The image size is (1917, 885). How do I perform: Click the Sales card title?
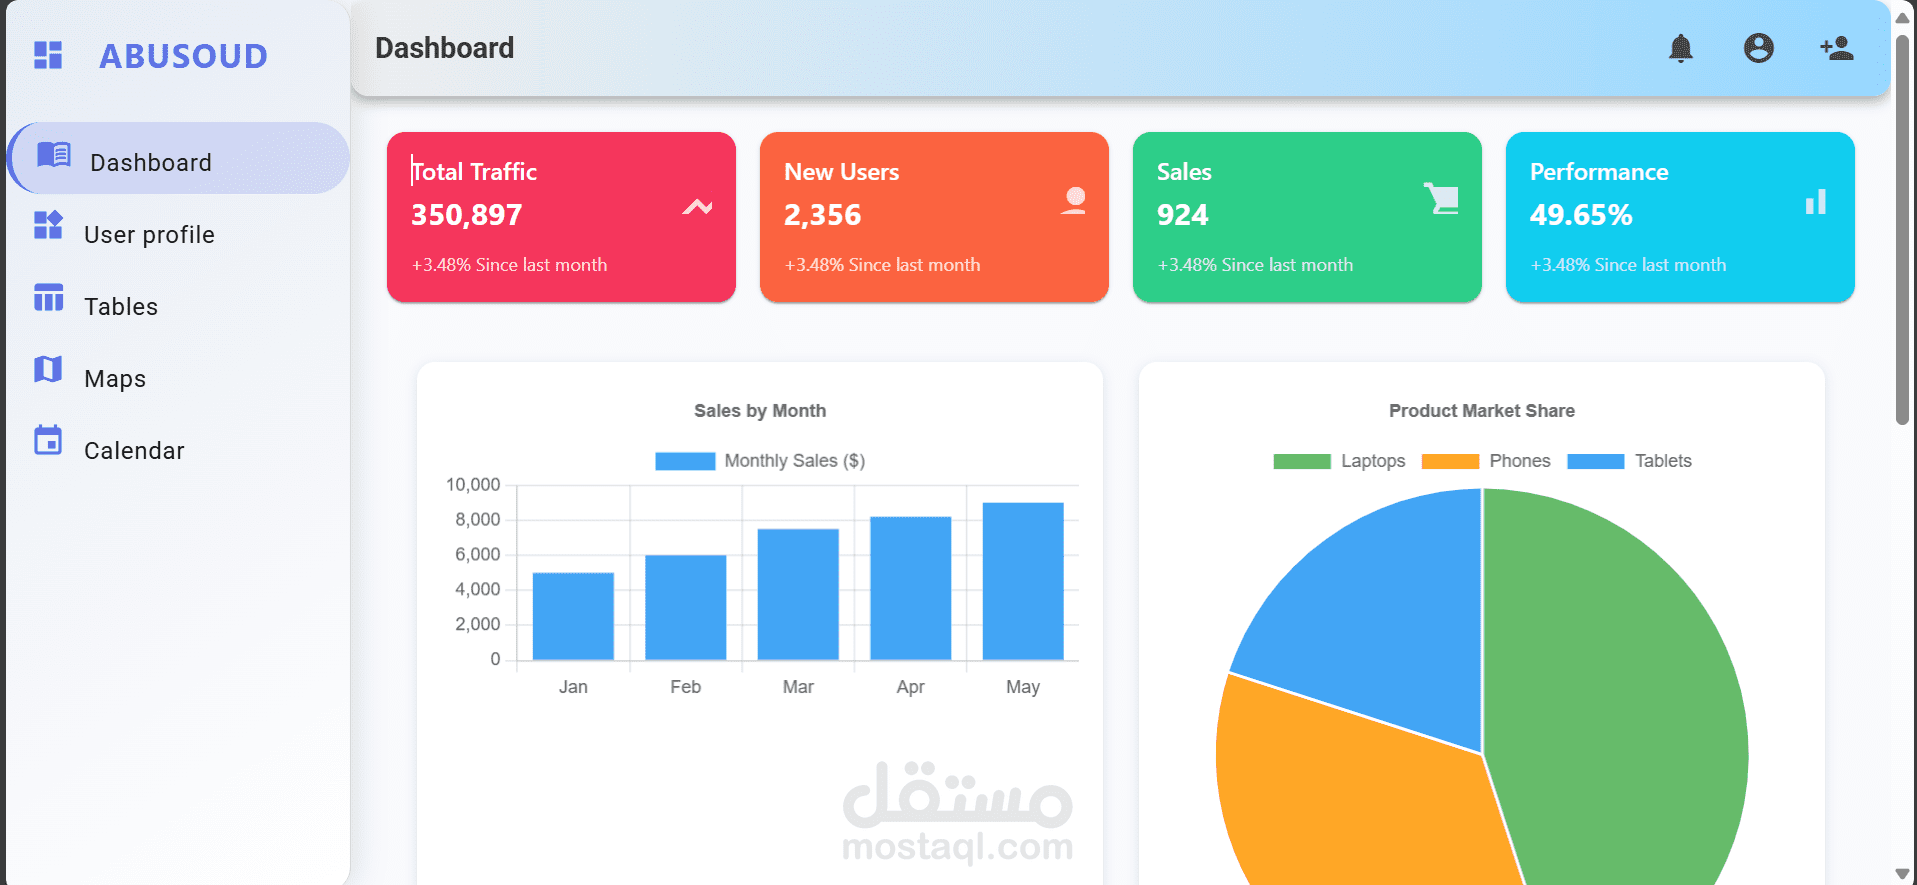click(1184, 172)
